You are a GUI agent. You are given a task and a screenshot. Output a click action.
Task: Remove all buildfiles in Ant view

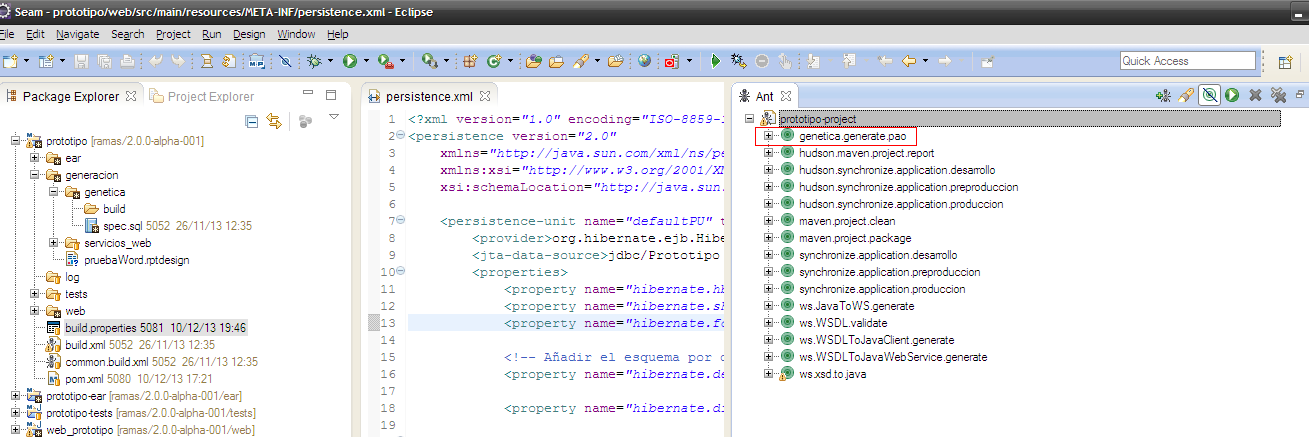point(1278,96)
